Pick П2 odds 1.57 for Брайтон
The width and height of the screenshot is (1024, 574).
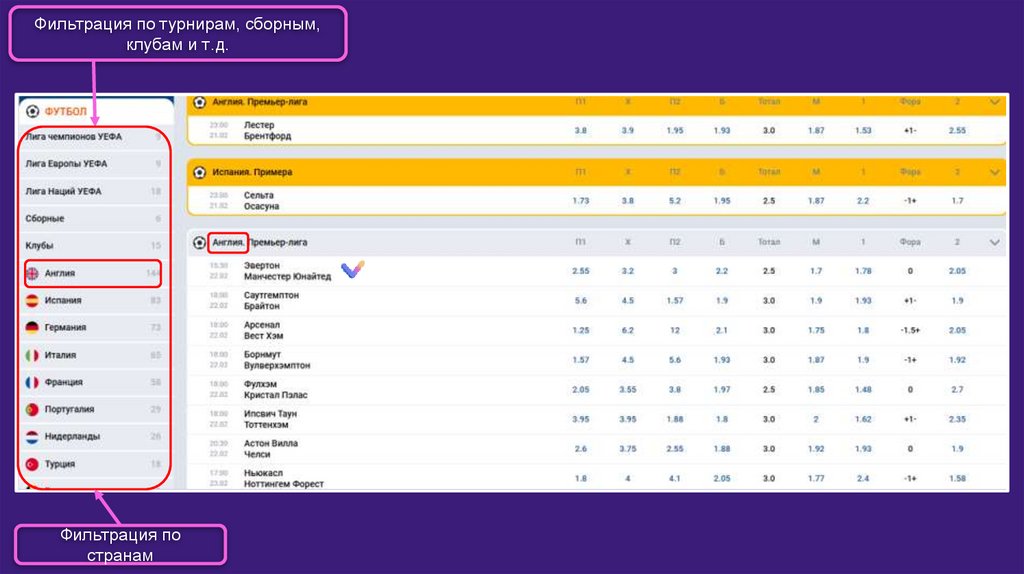pyautogui.click(x=675, y=300)
